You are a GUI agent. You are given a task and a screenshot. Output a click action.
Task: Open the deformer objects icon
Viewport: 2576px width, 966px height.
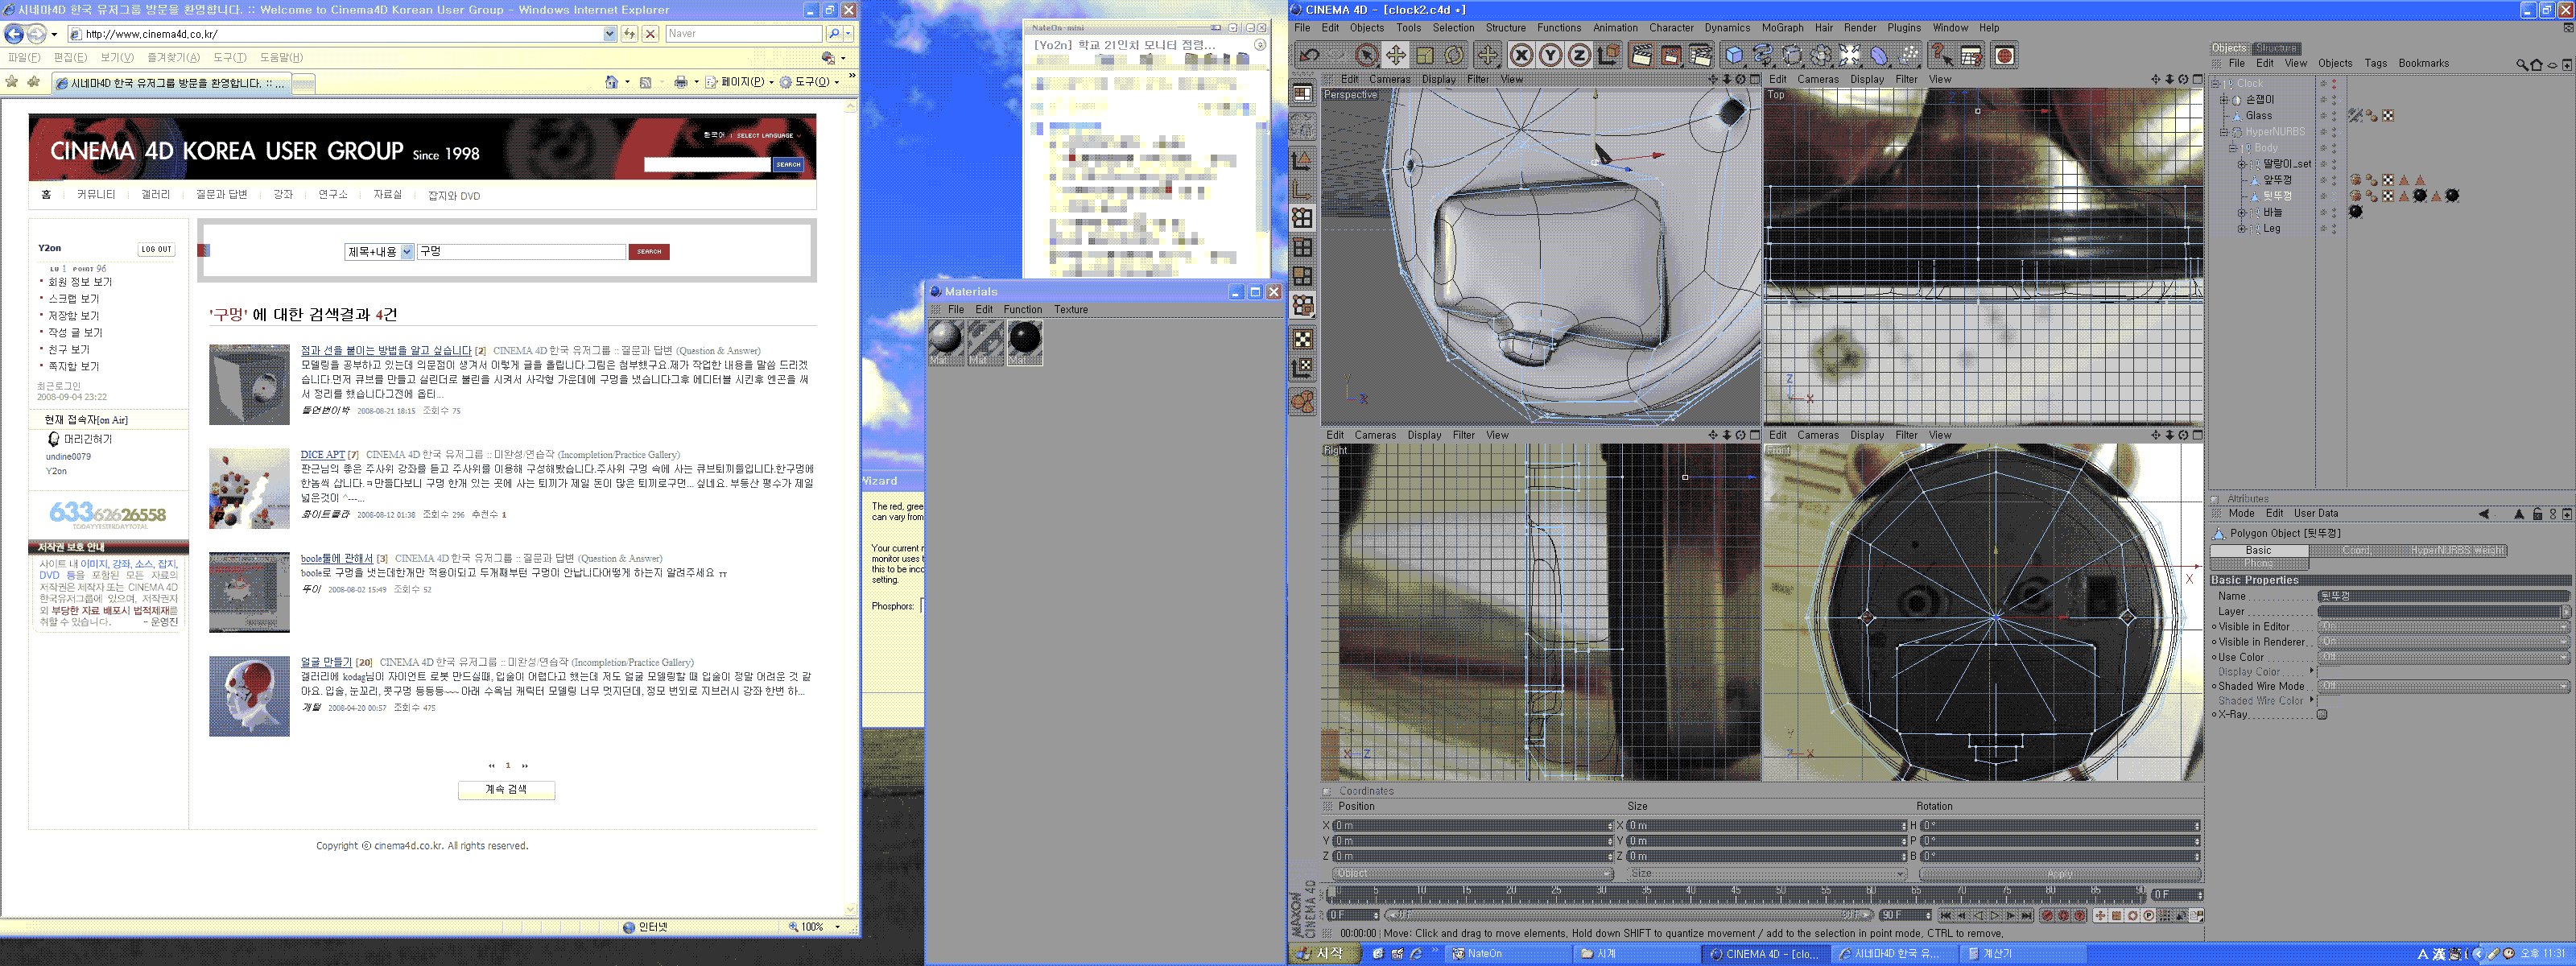1880,55
